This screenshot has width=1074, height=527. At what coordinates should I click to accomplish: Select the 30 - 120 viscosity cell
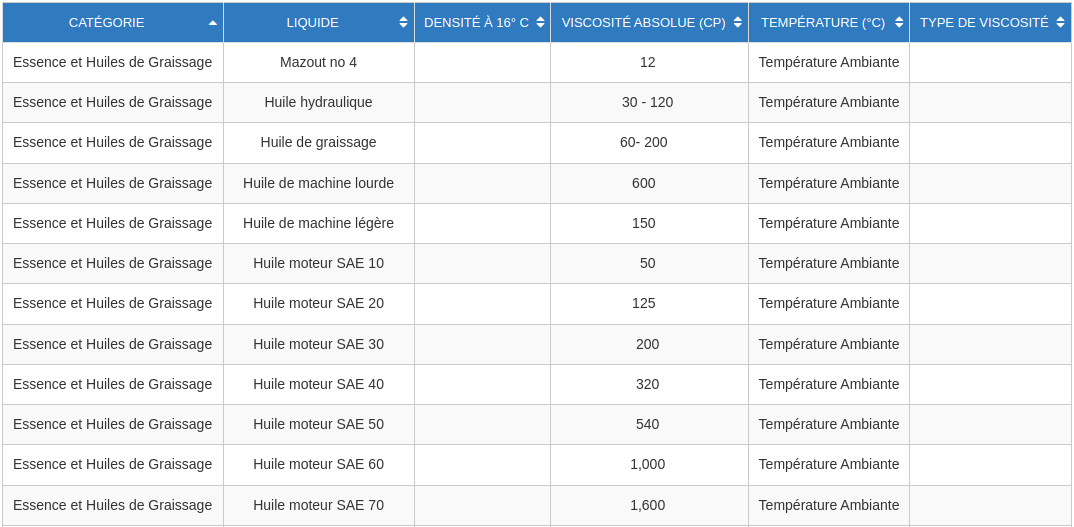click(x=649, y=102)
